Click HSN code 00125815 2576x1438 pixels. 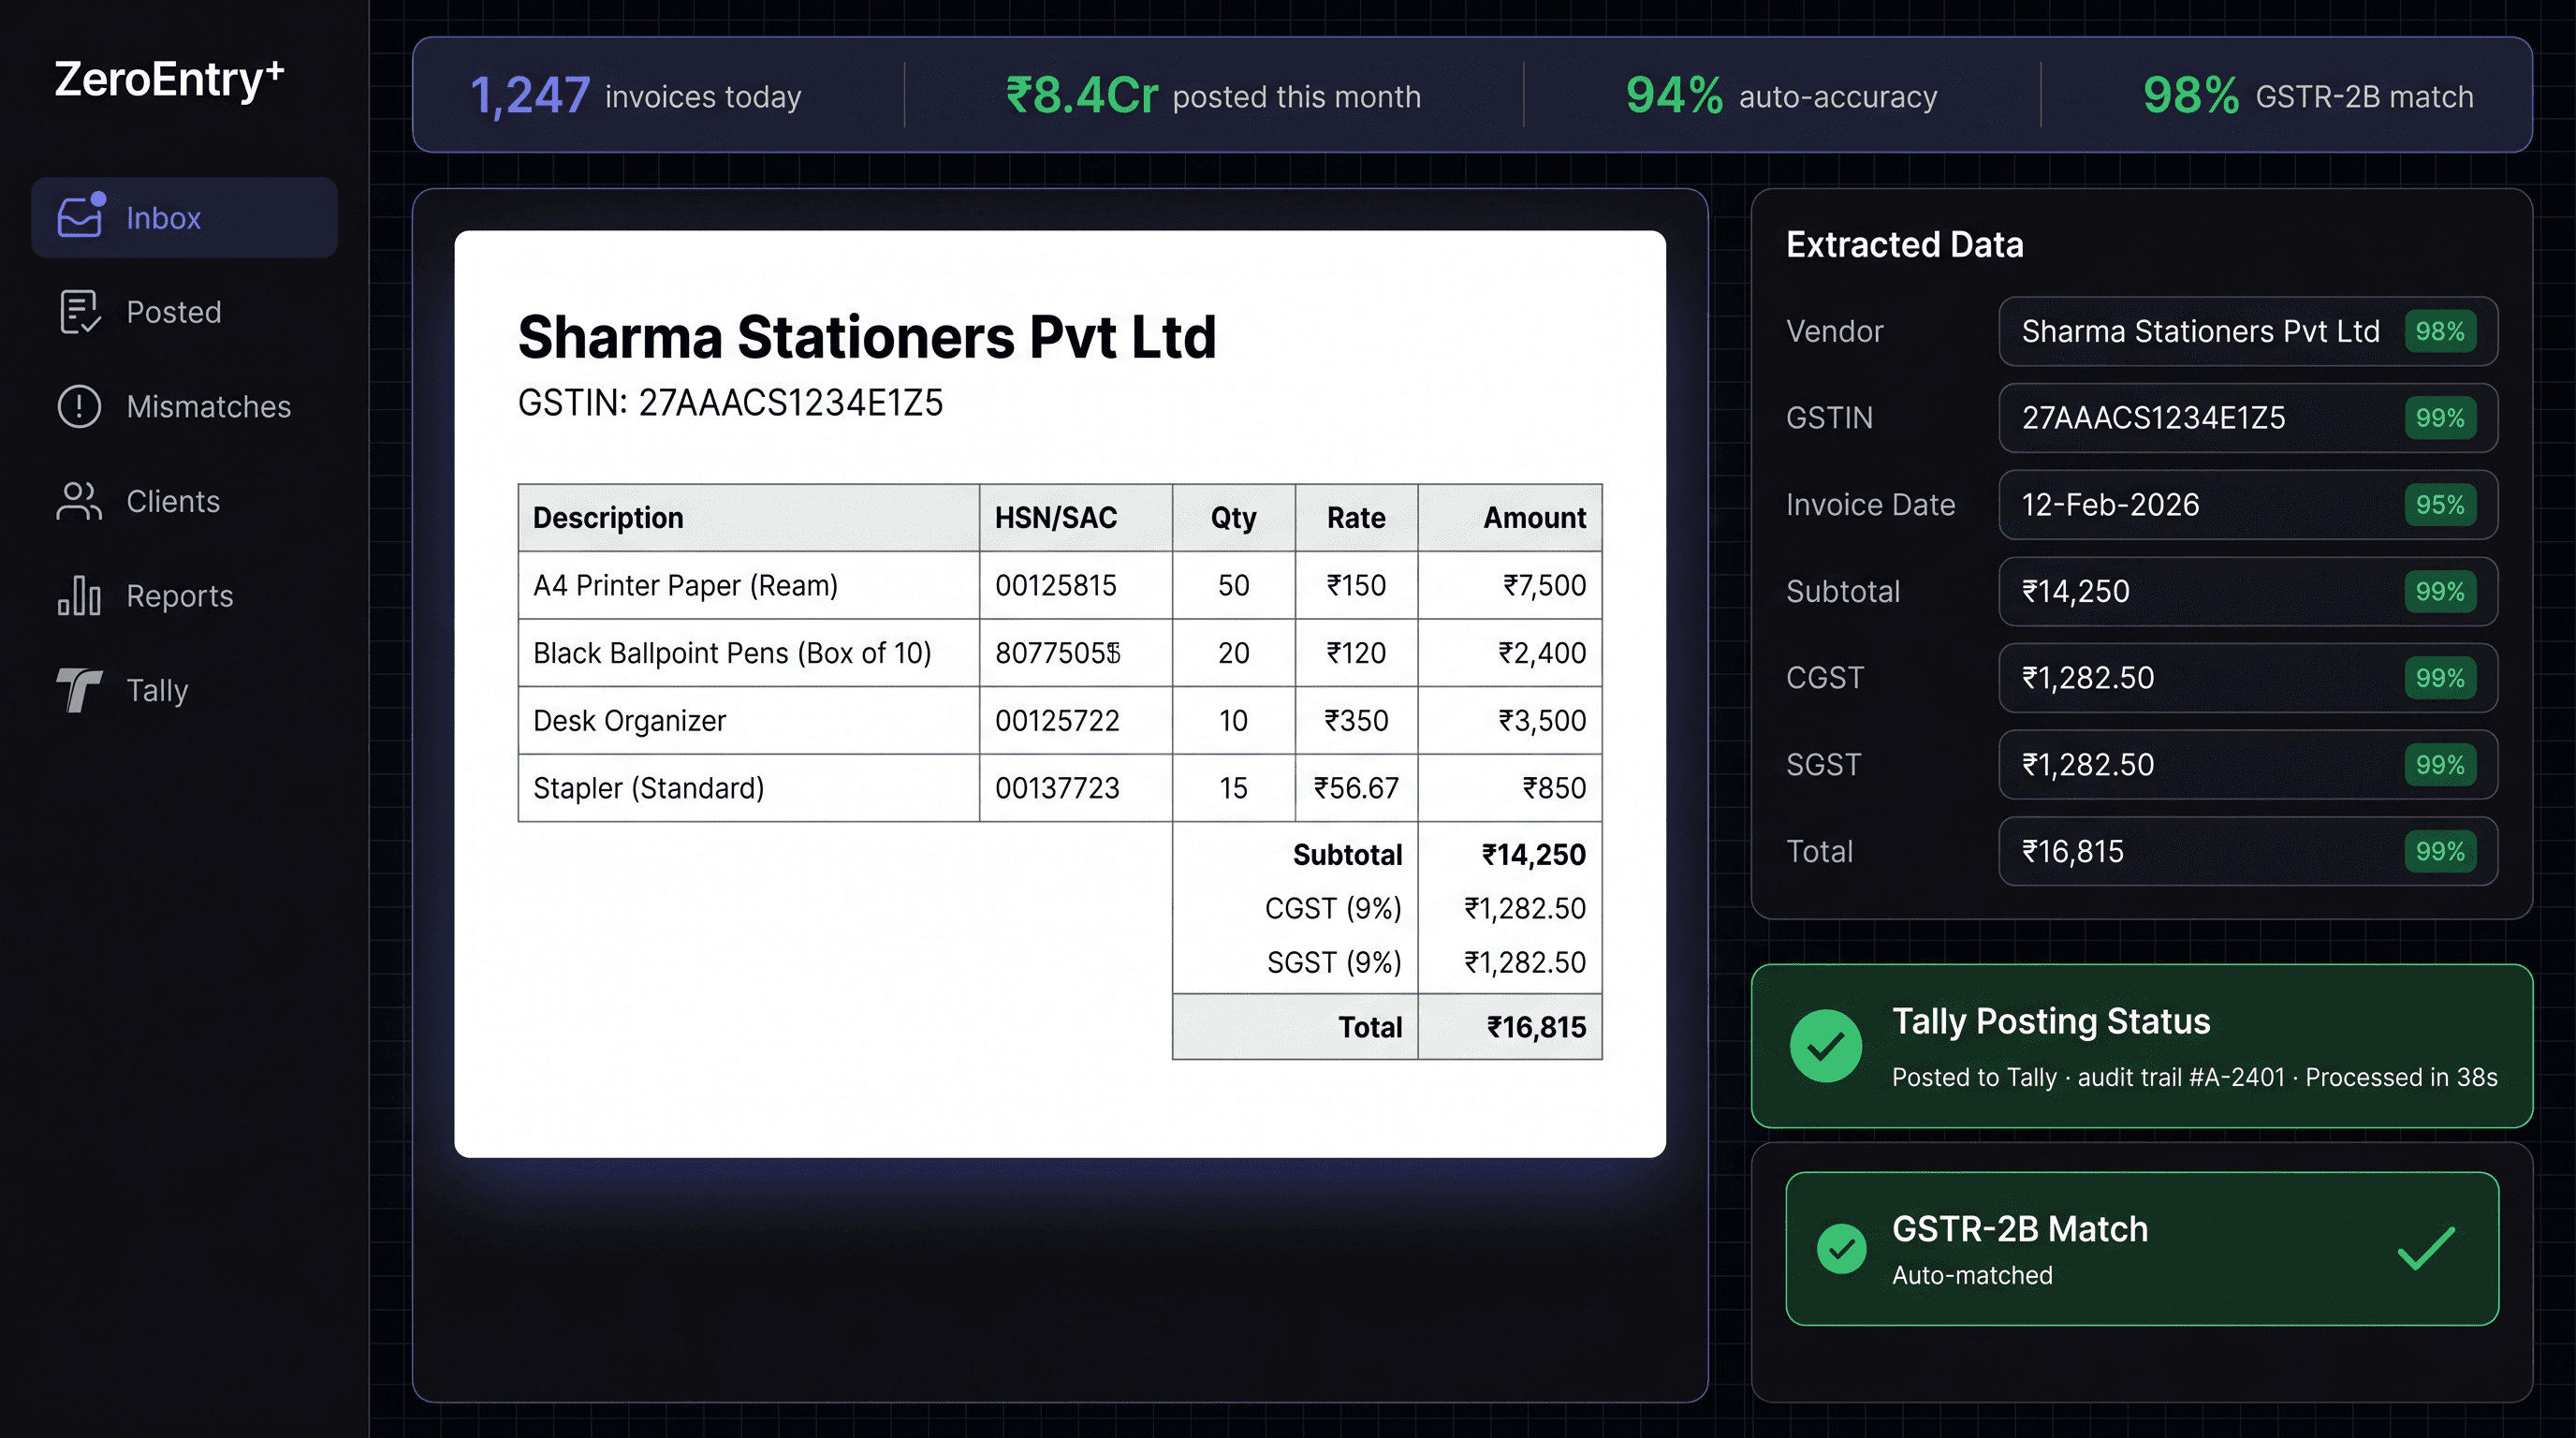[x=1056, y=585]
